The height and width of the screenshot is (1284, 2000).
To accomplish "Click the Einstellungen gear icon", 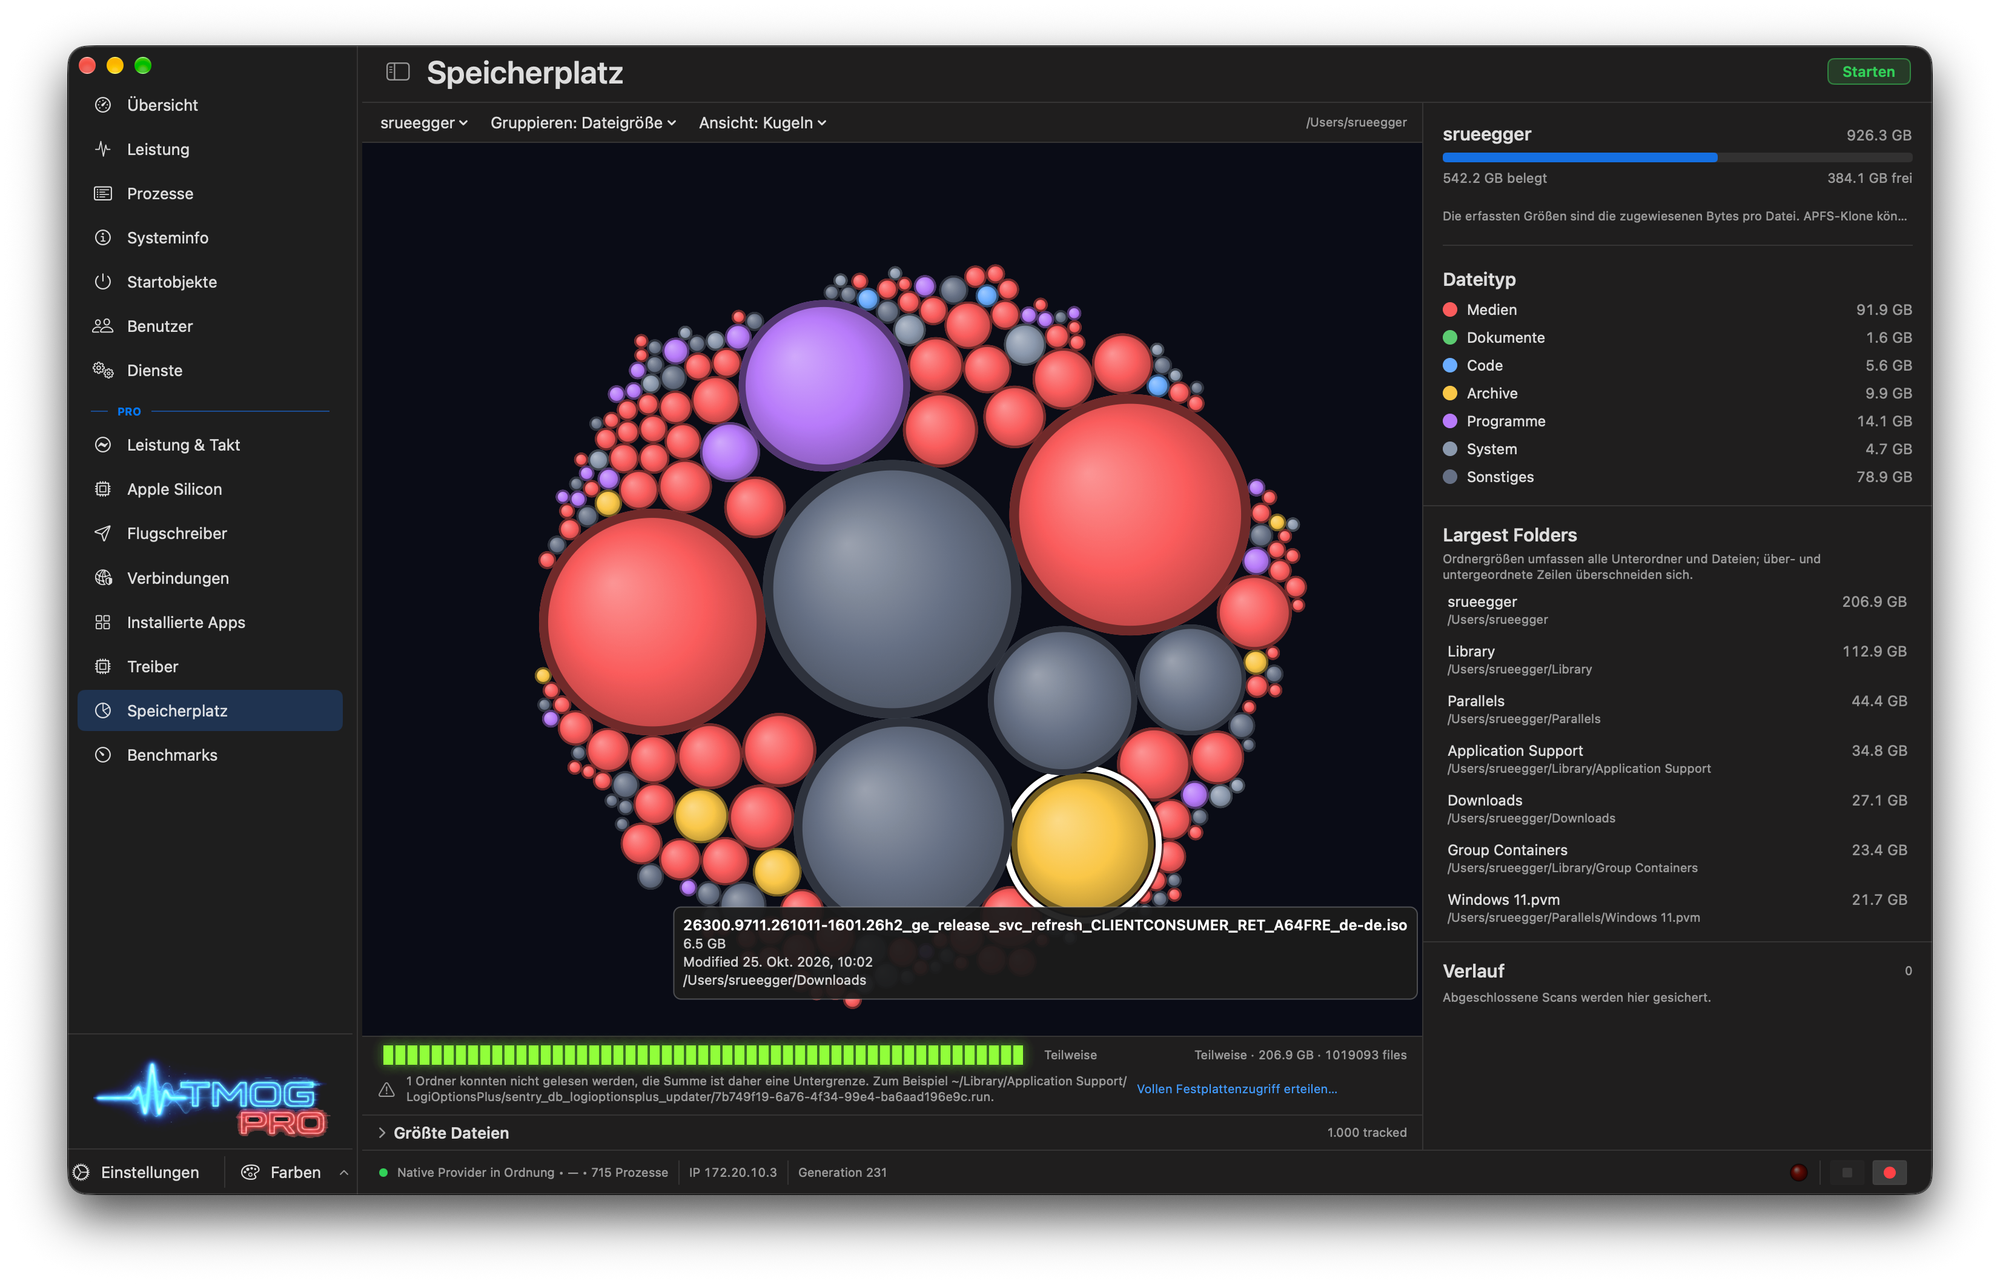I will point(82,1172).
